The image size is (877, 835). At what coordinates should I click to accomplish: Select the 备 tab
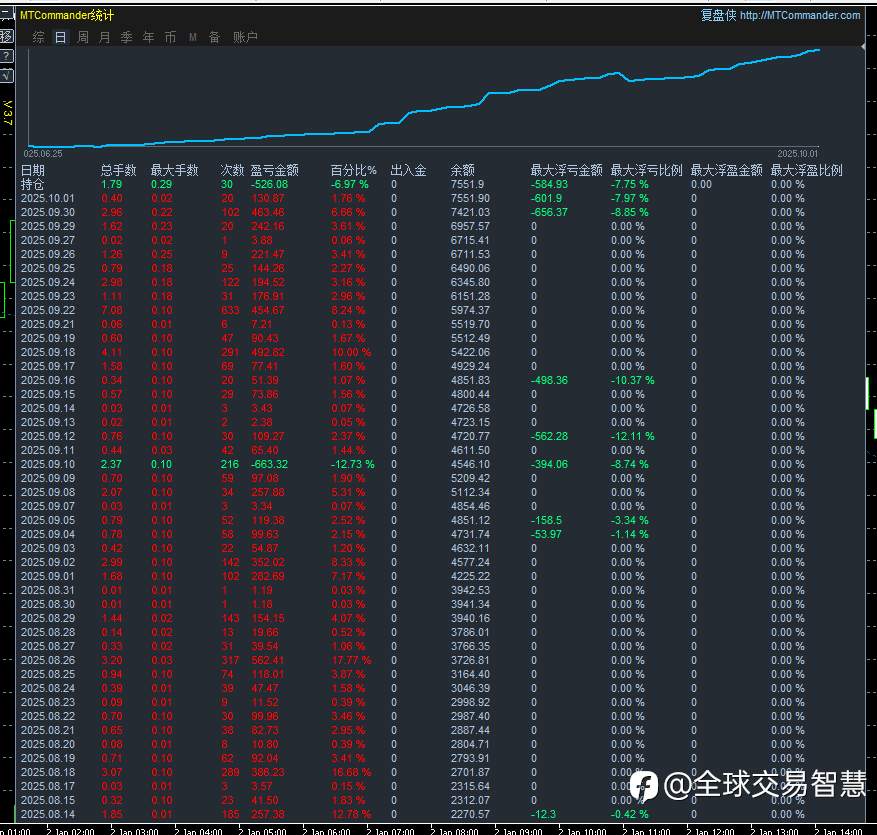coord(214,37)
